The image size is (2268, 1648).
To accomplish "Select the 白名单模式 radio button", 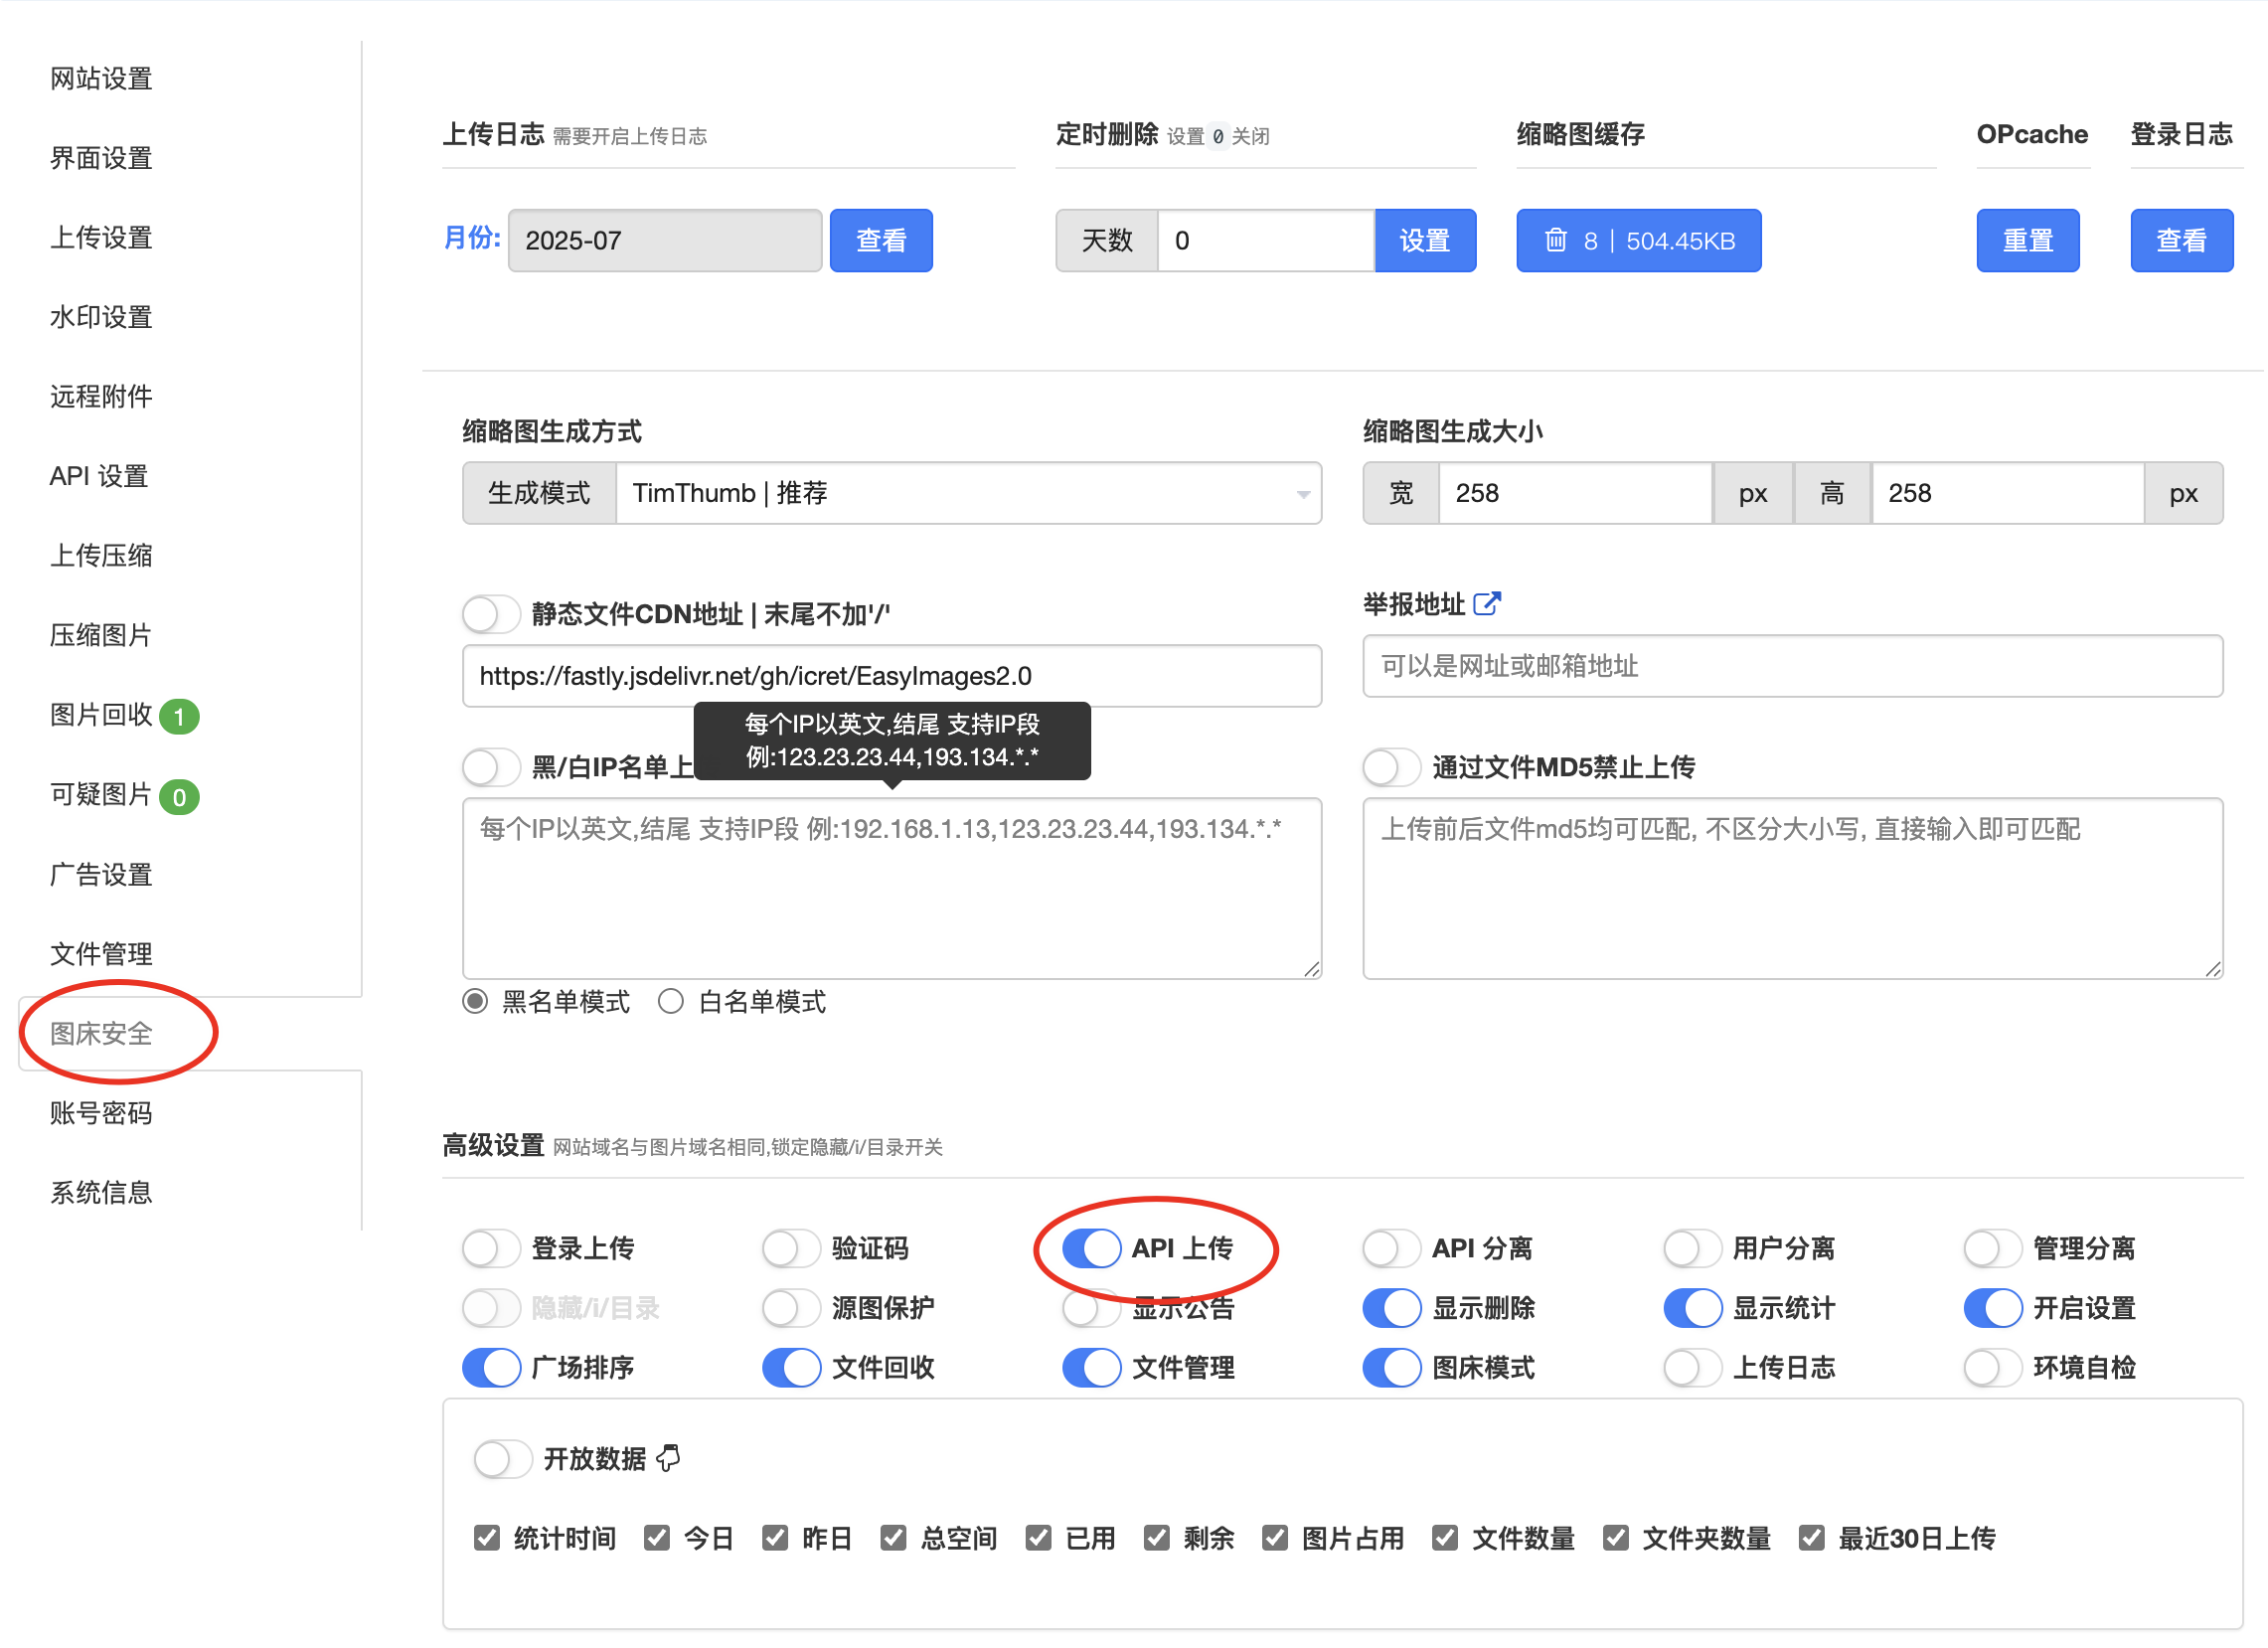I will (670, 1001).
